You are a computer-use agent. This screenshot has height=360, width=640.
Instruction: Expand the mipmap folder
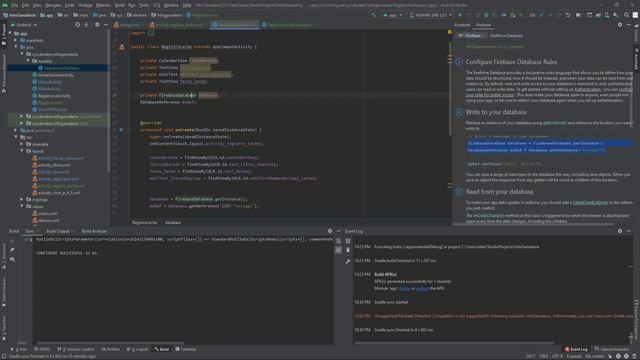(22, 200)
